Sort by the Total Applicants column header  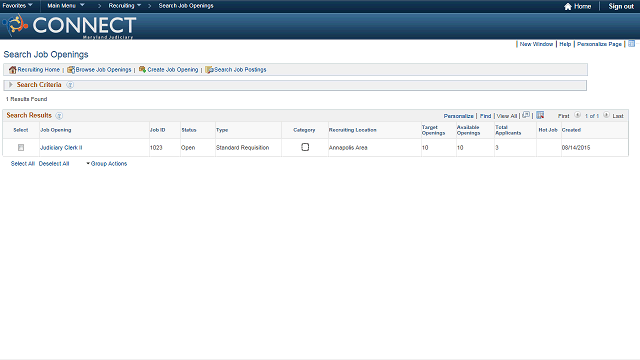pyautogui.click(x=508, y=130)
